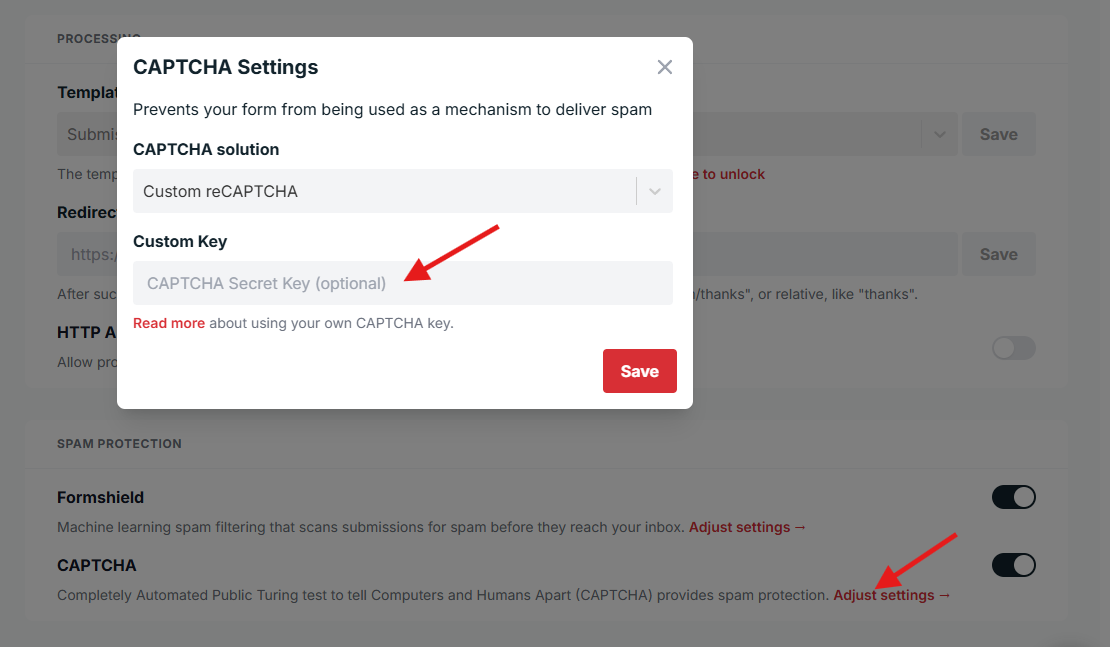
Task: Disable Formshield machine learning spam filtering
Action: coord(1013,497)
